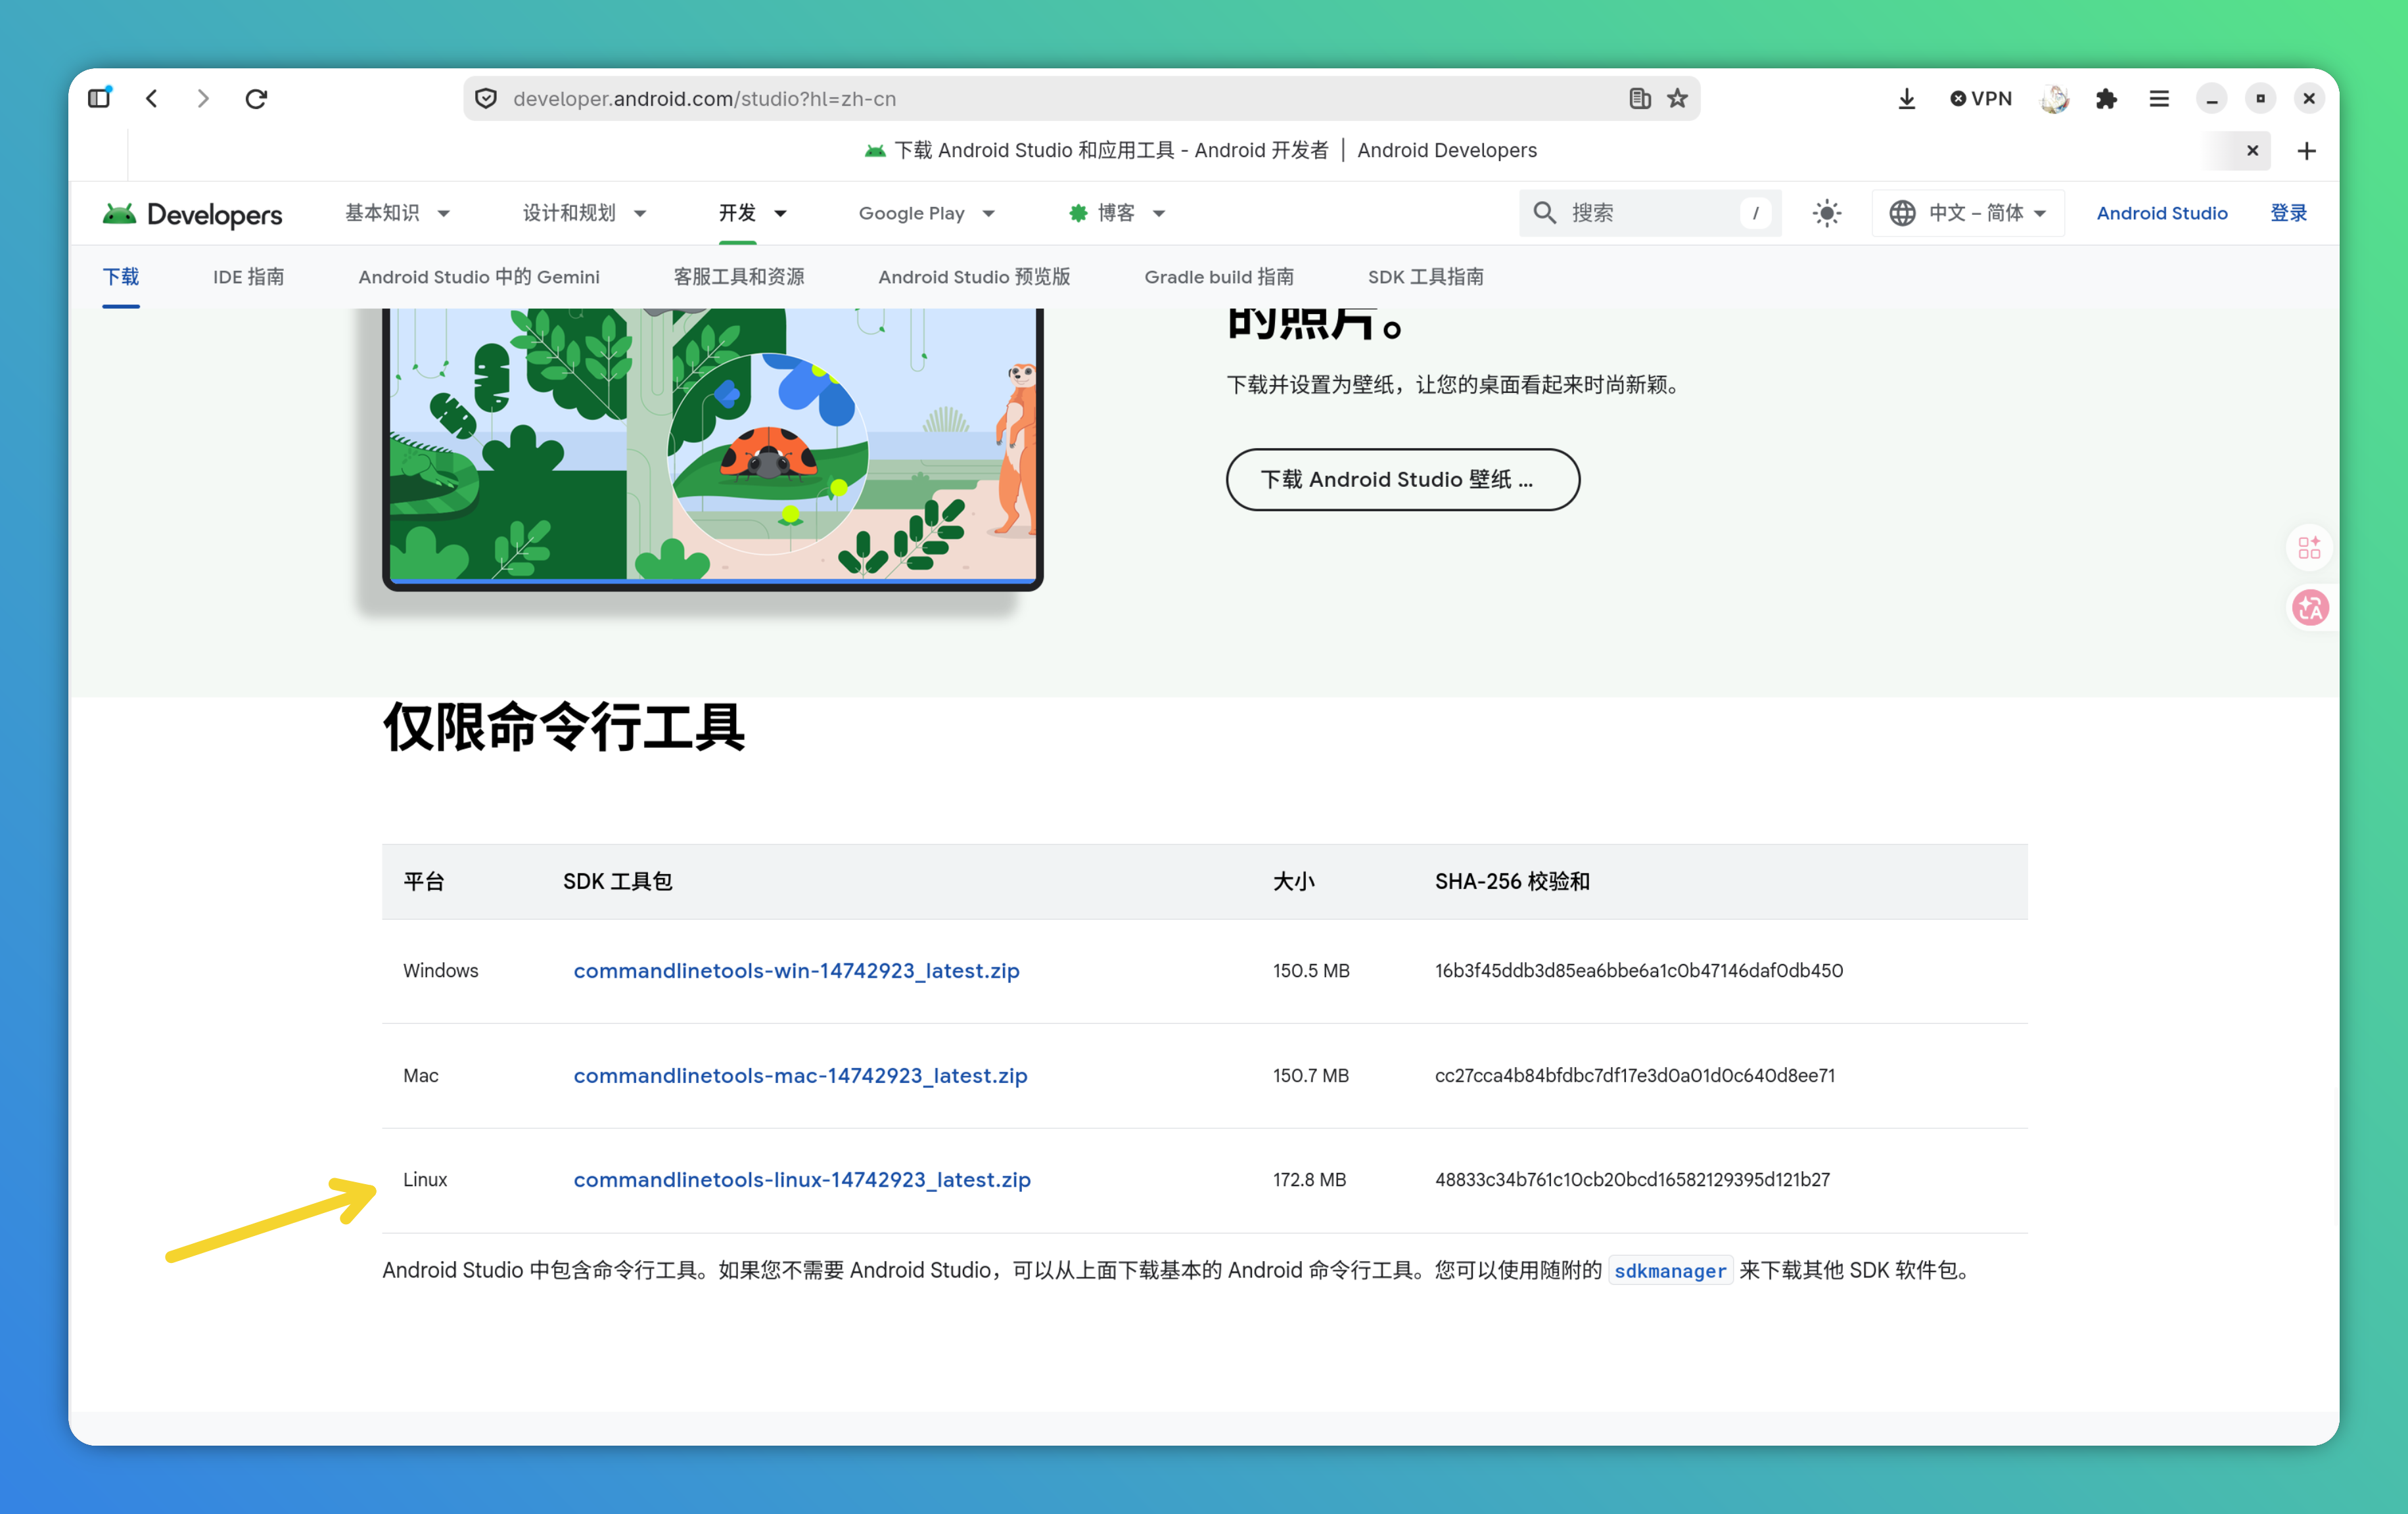Focus the 搜索 search field

pos(1650,213)
